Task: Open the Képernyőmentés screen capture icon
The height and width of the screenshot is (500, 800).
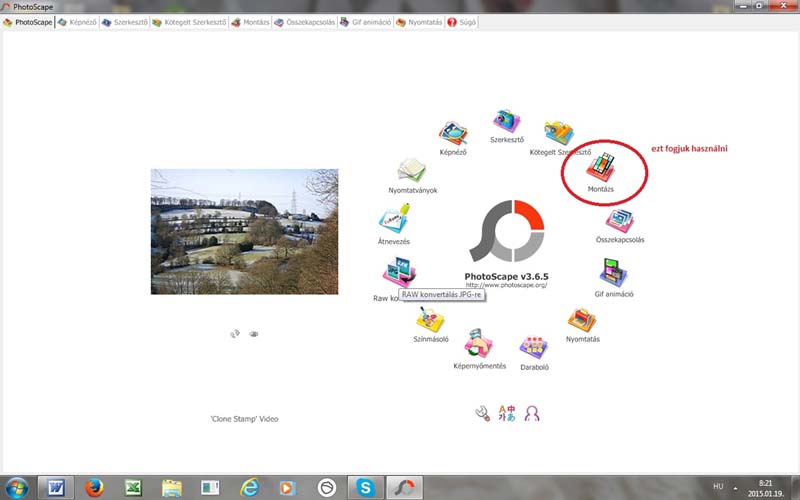Action: pyautogui.click(x=479, y=343)
